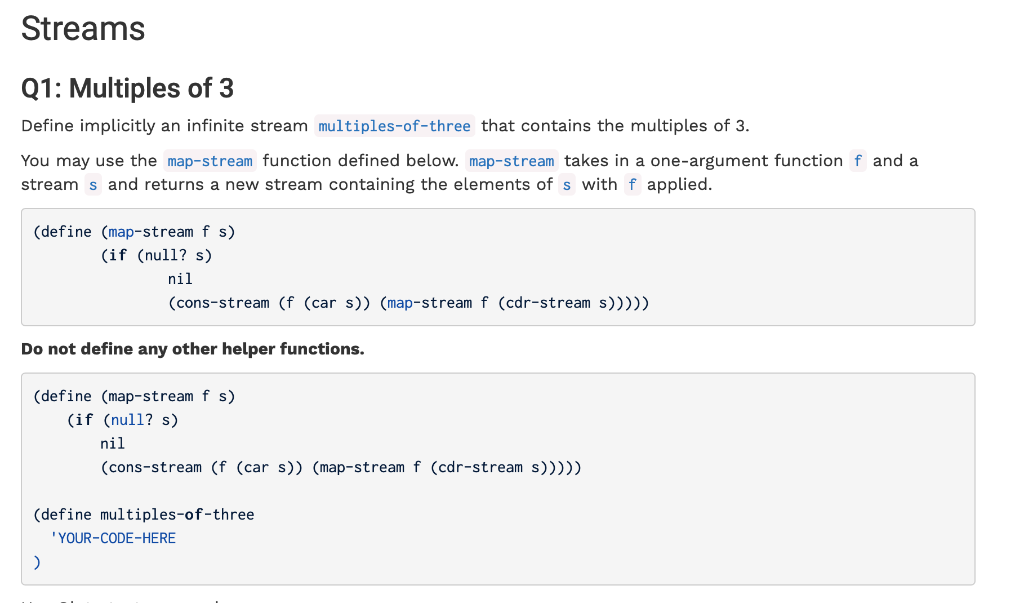Click the Streams page heading
1024x603 pixels.
(83, 29)
